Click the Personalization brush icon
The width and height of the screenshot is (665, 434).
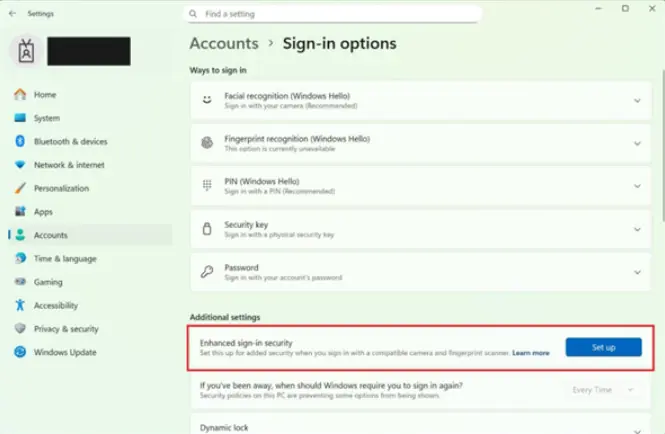tap(19, 188)
